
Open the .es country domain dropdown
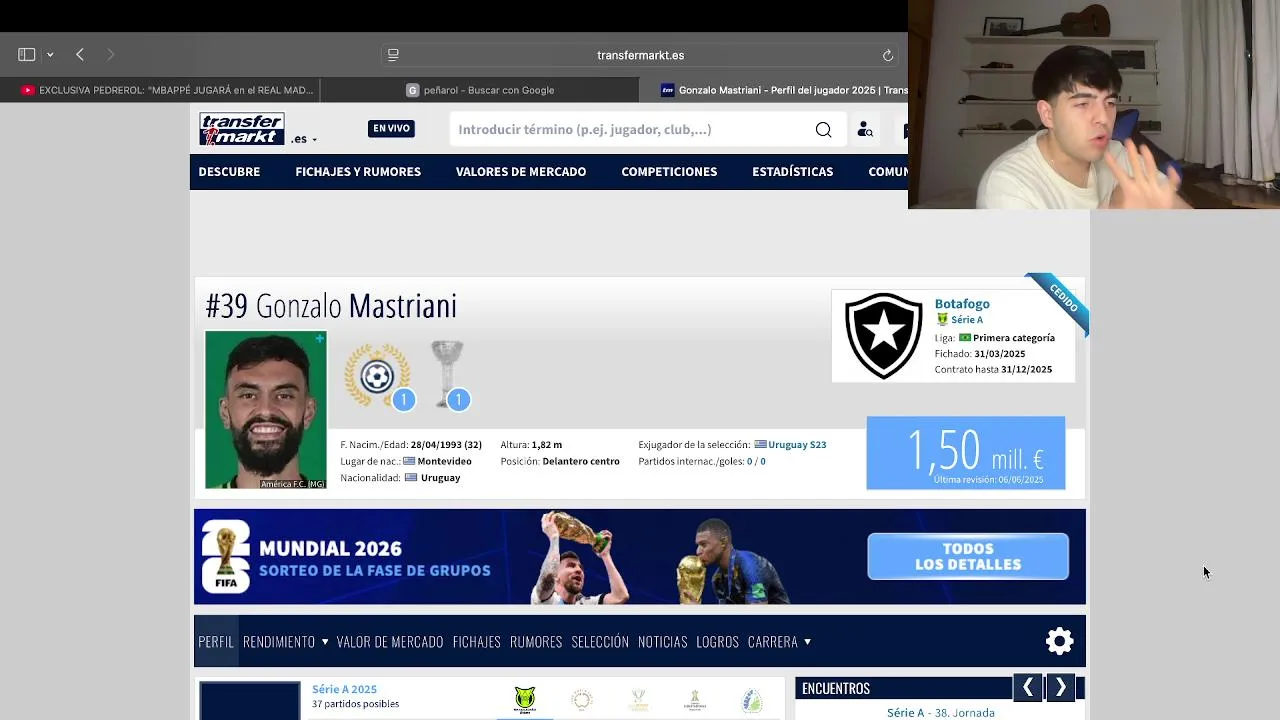coord(304,139)
